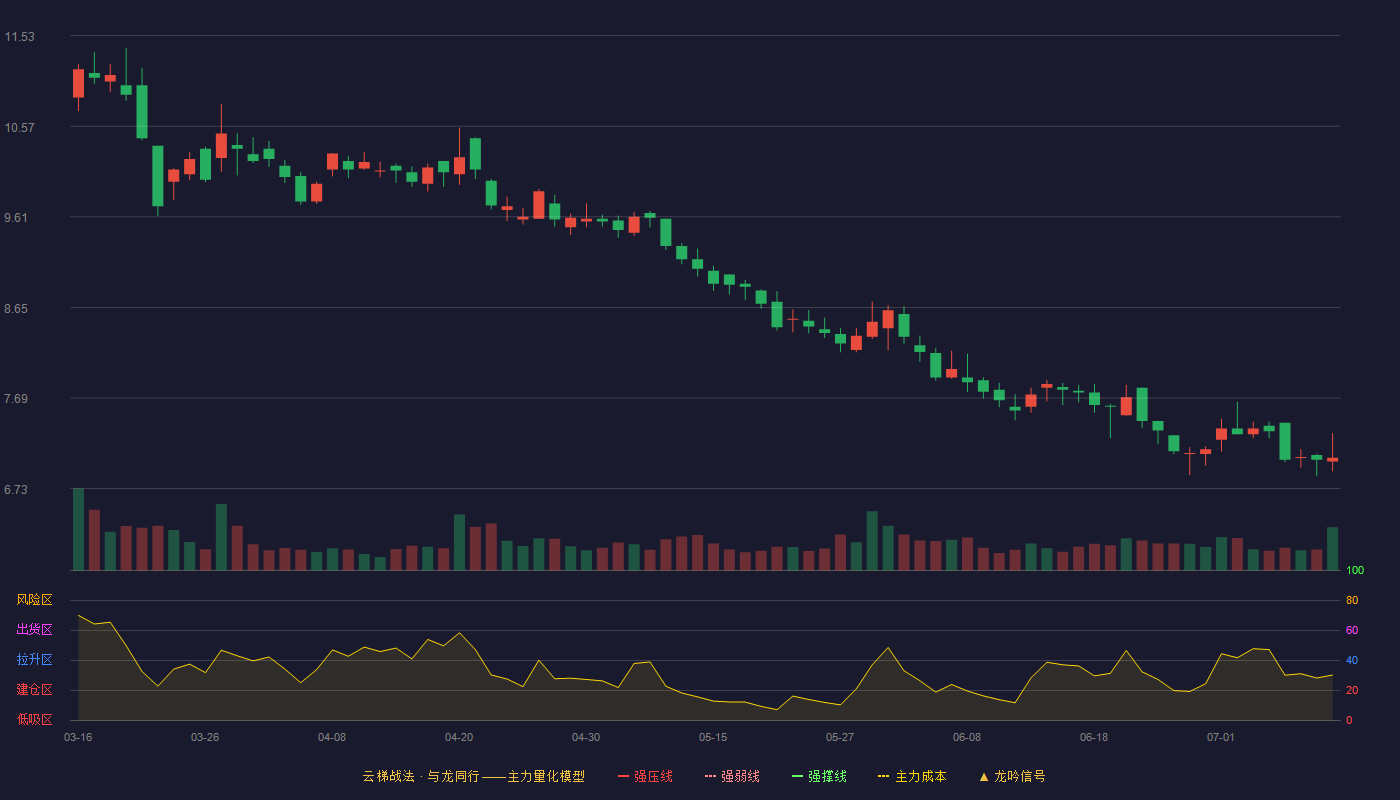Click the 60 indicator scale label

click(1352, 630)
